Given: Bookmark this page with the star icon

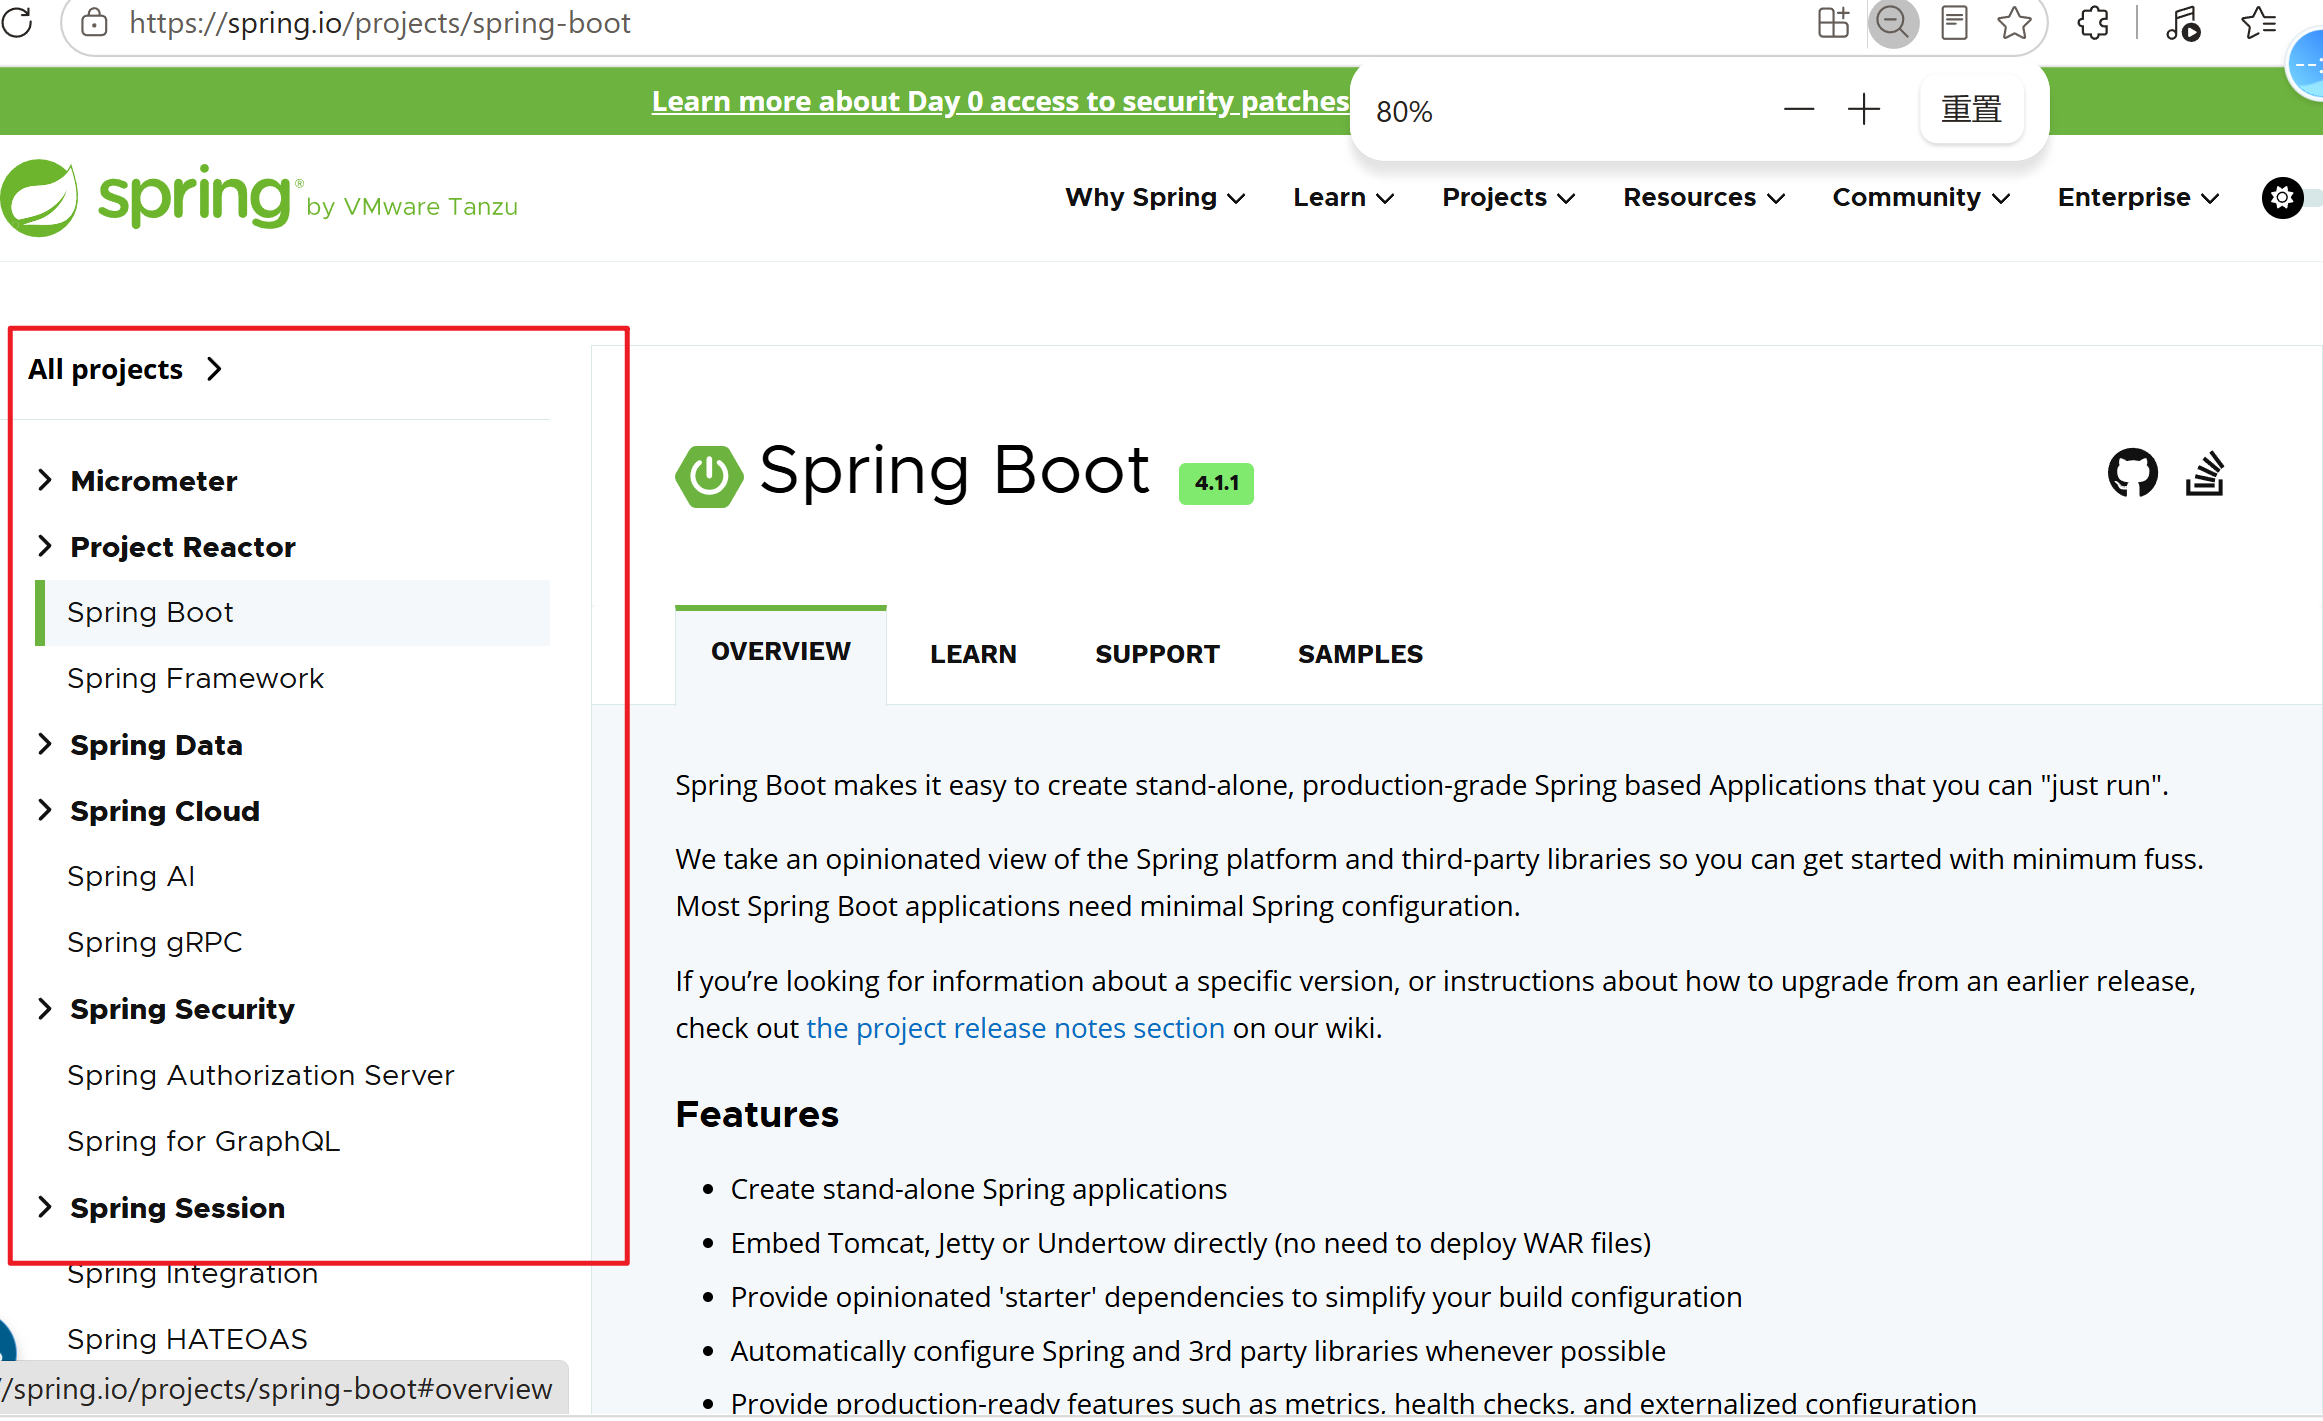Looking at the screenshot, I should [2014, 23].
